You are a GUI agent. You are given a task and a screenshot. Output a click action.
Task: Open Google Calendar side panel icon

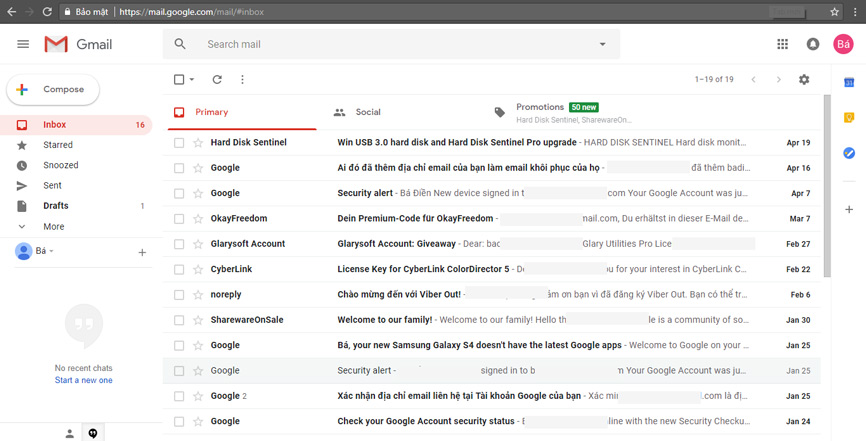[849, 82]
